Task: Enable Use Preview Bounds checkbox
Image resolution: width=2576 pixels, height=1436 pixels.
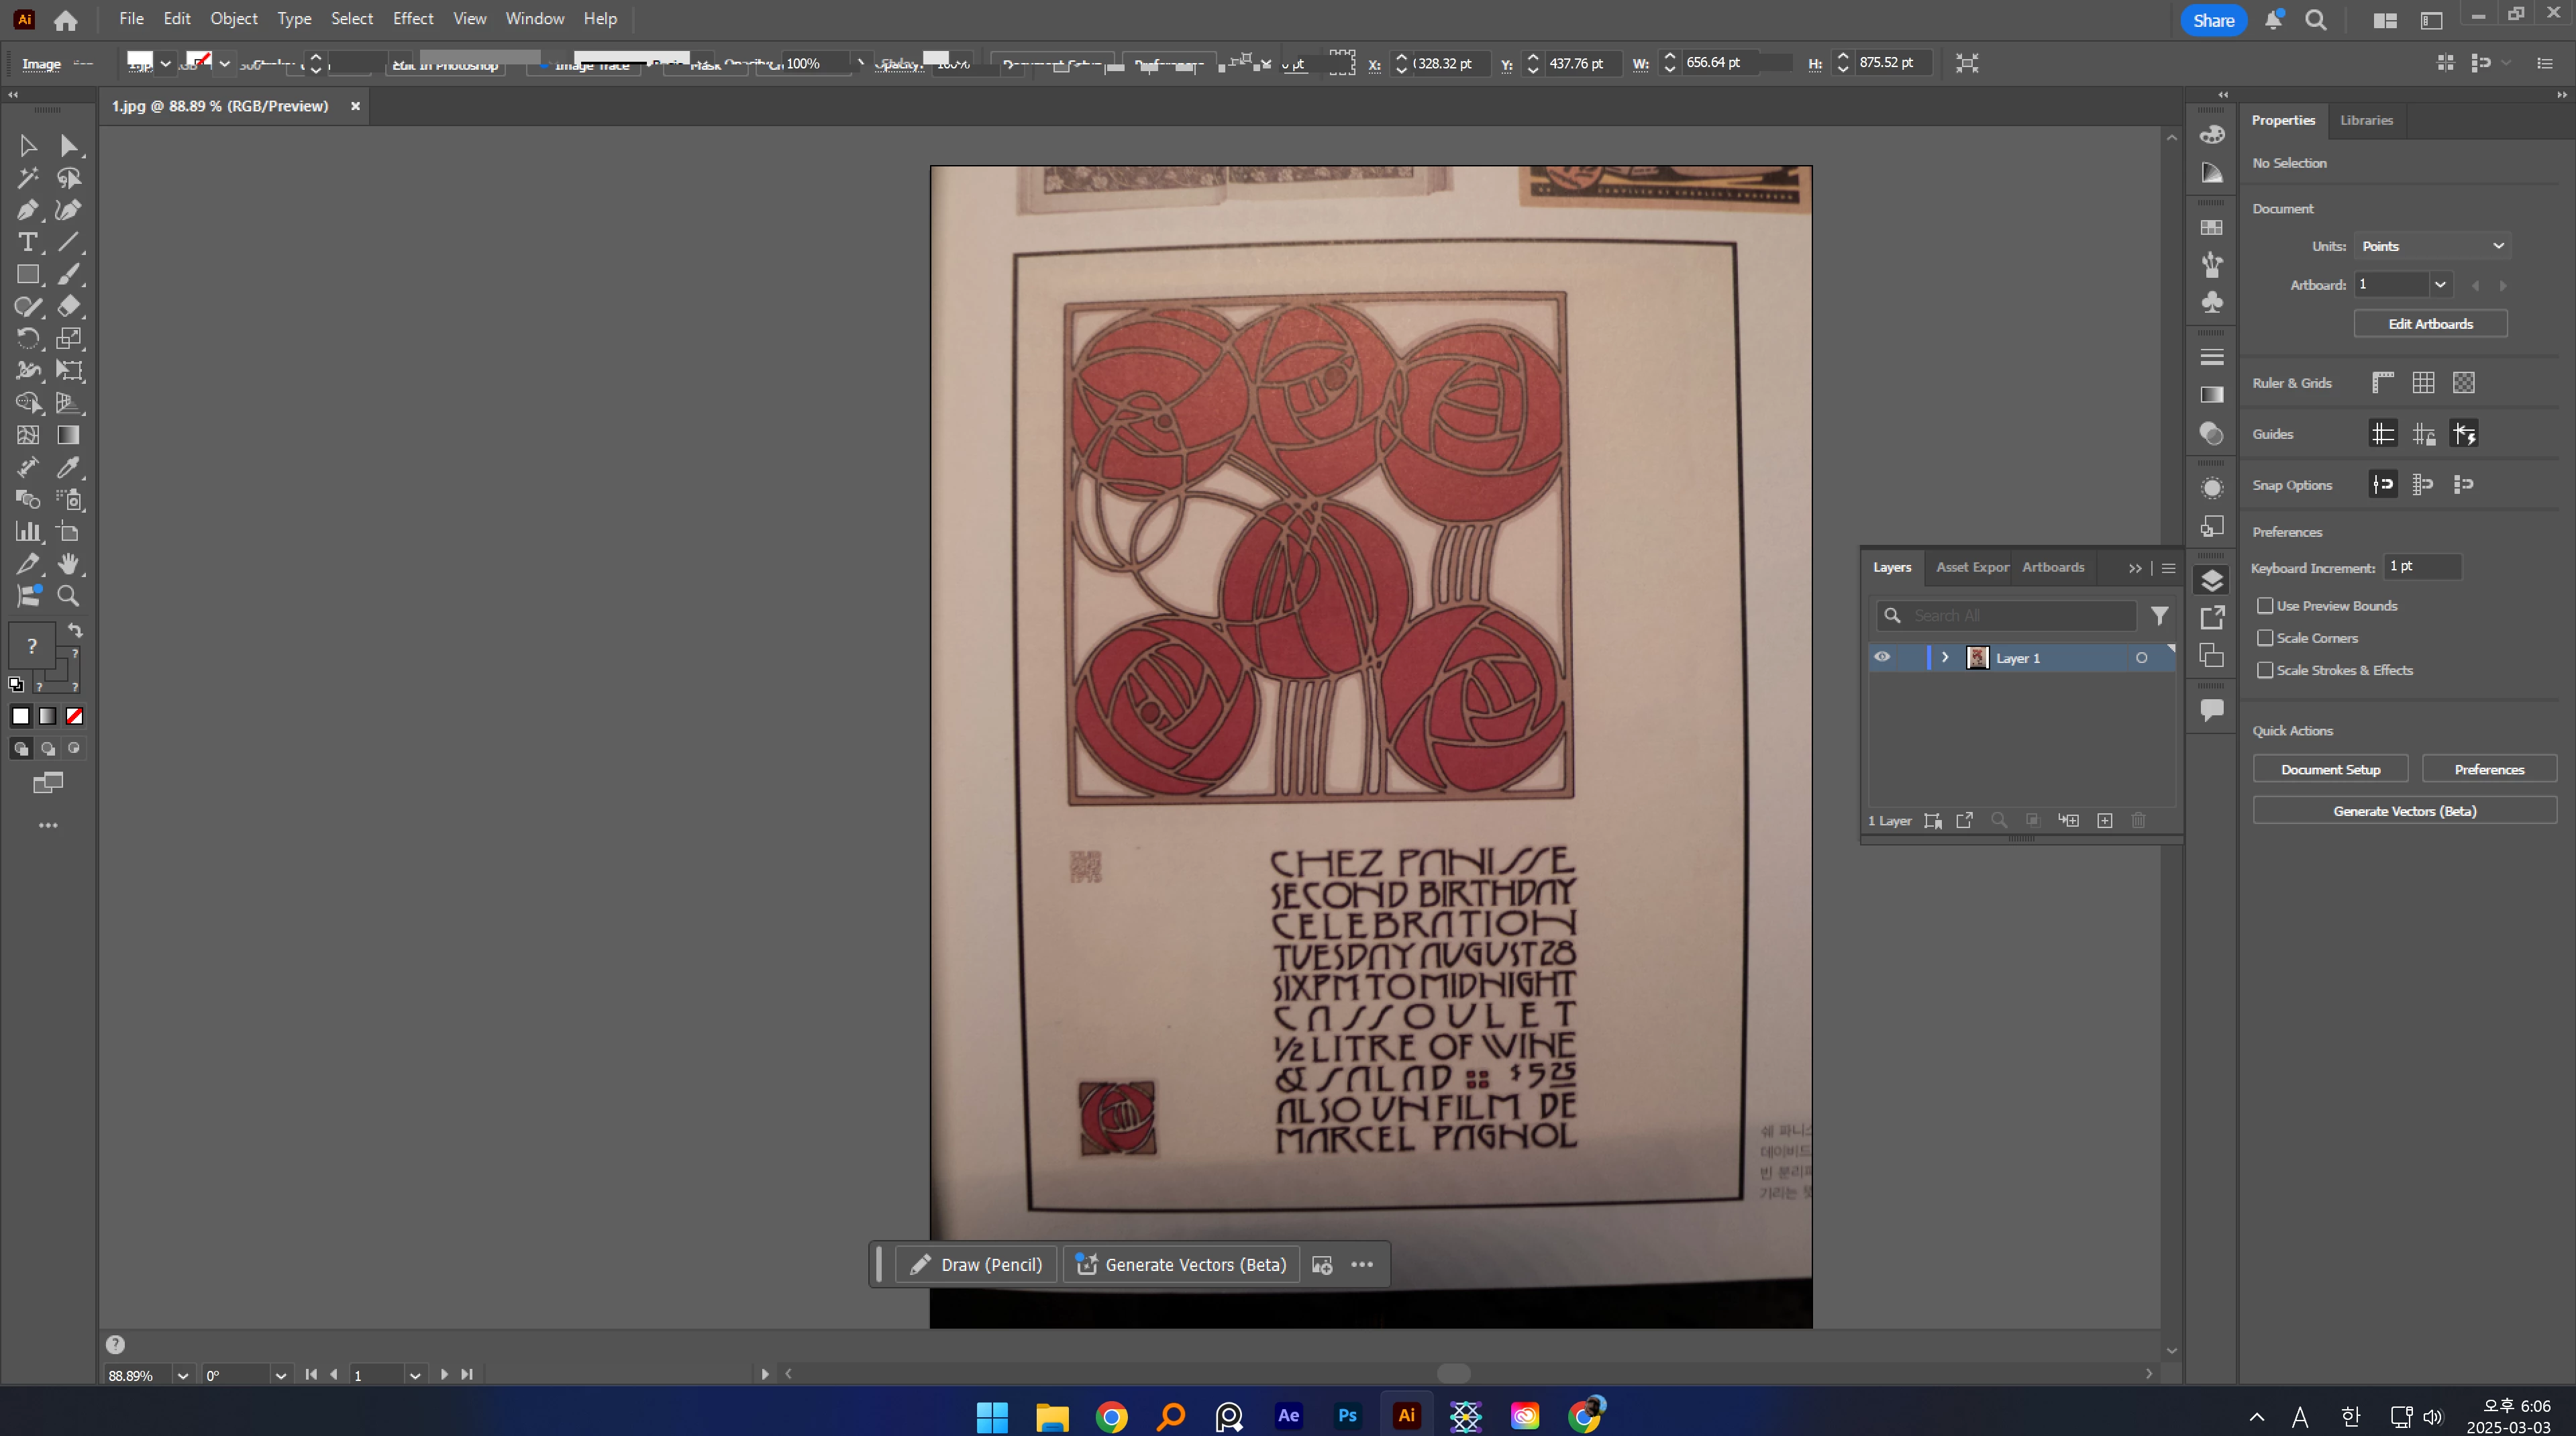Action: (x=2265, y=606)
